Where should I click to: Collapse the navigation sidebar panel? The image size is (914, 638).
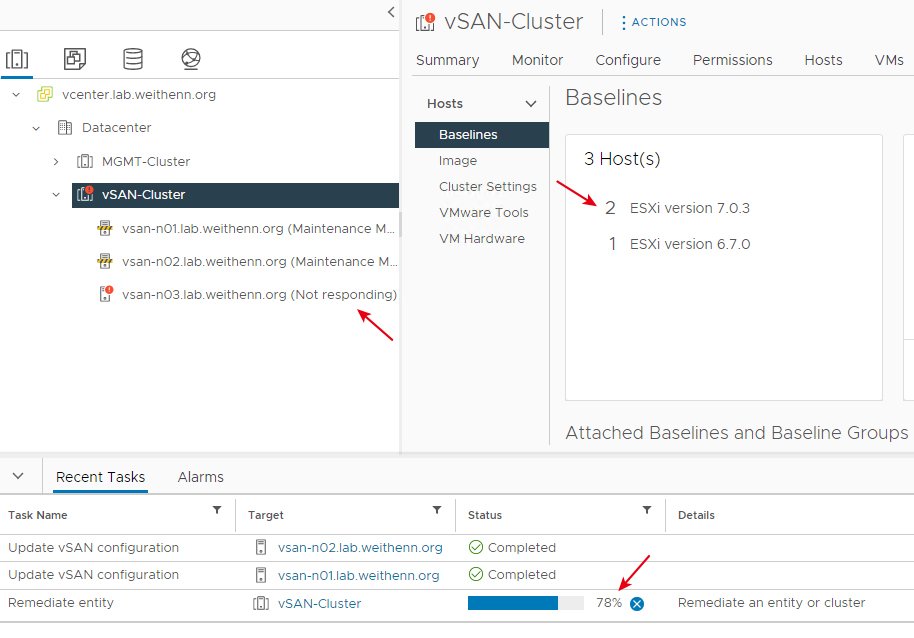391,12
